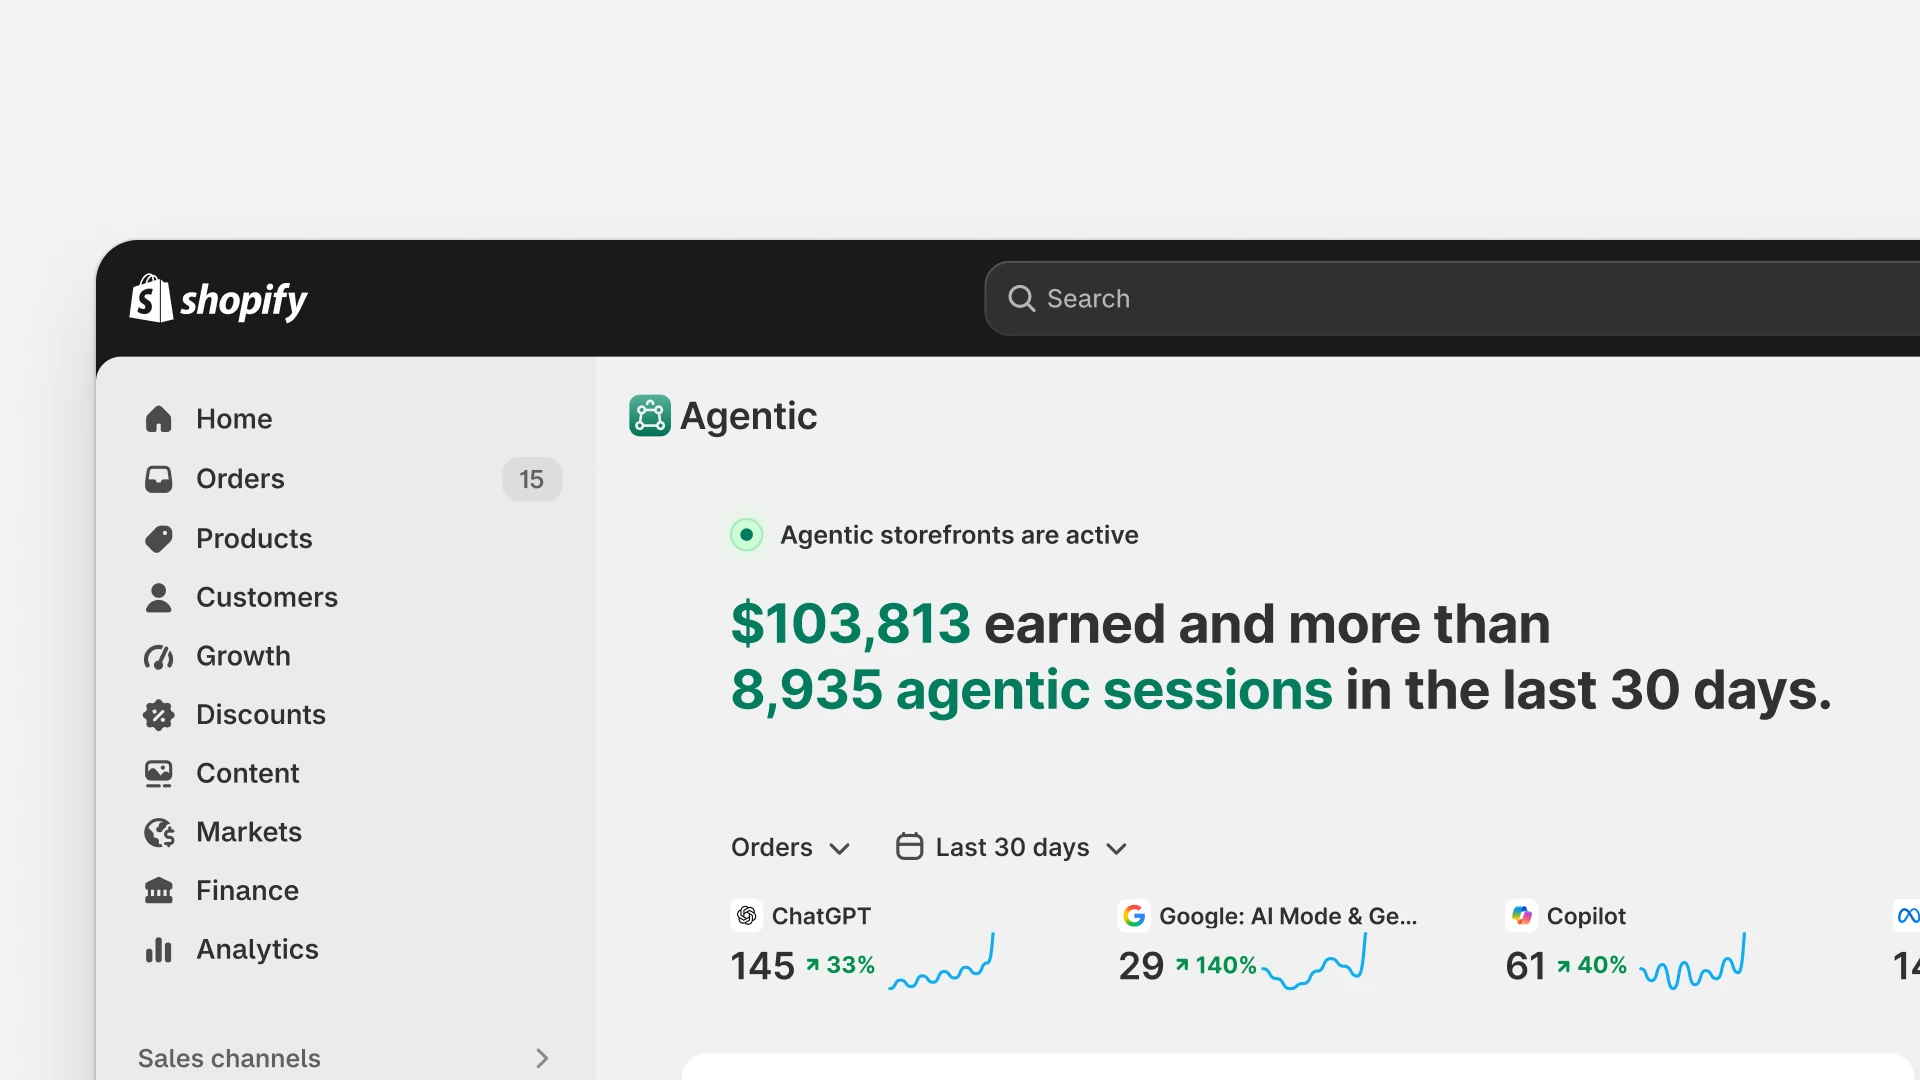Select the Products tag icon
1920x1080 pixels.
click(x=159, y=538)
